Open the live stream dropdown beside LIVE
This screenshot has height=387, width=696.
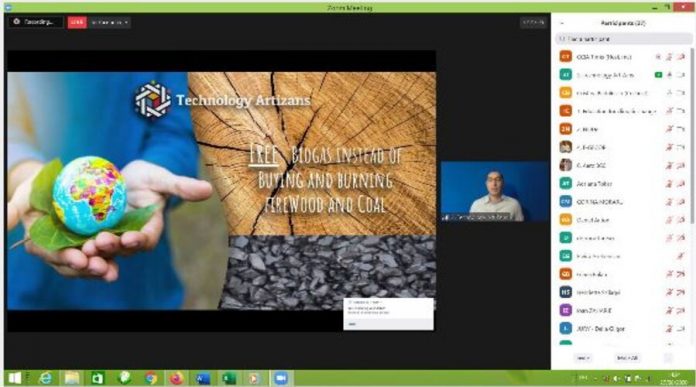click(x=110, y=22)
